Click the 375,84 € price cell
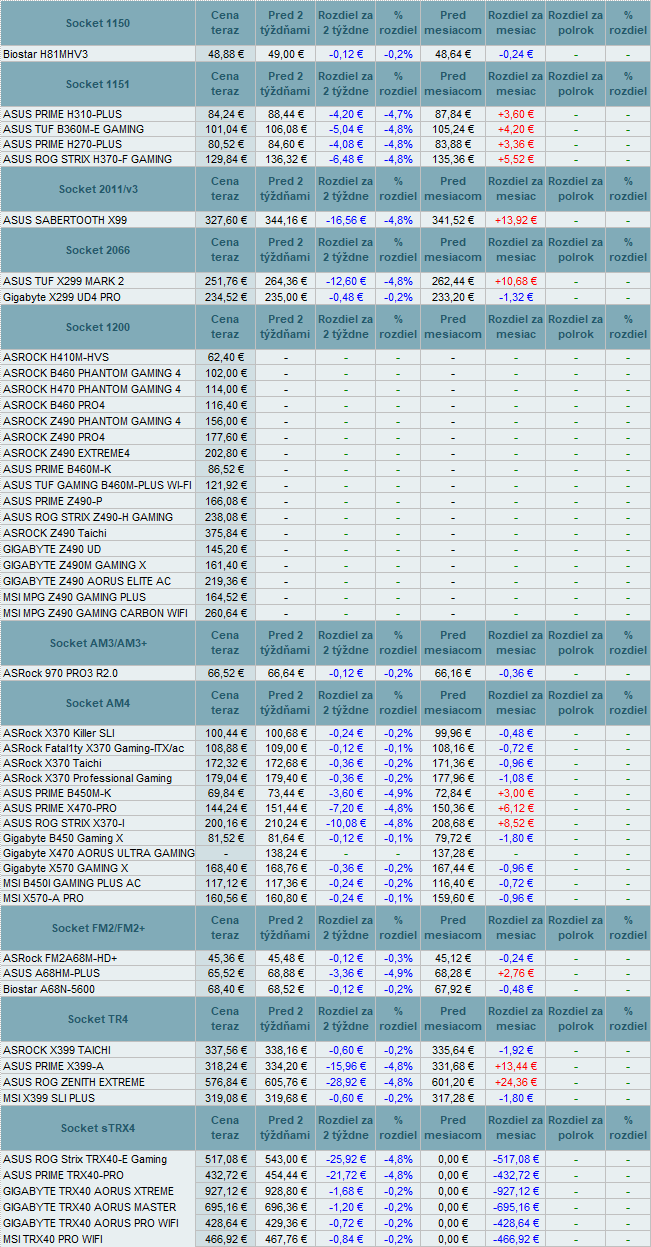651x1247 pixels. click(225, 533)
